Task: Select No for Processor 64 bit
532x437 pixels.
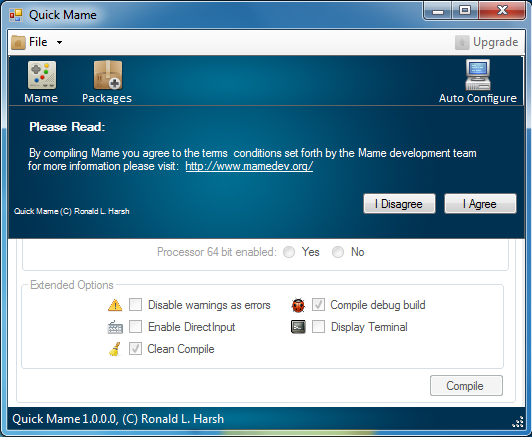Action: [338, 252]
